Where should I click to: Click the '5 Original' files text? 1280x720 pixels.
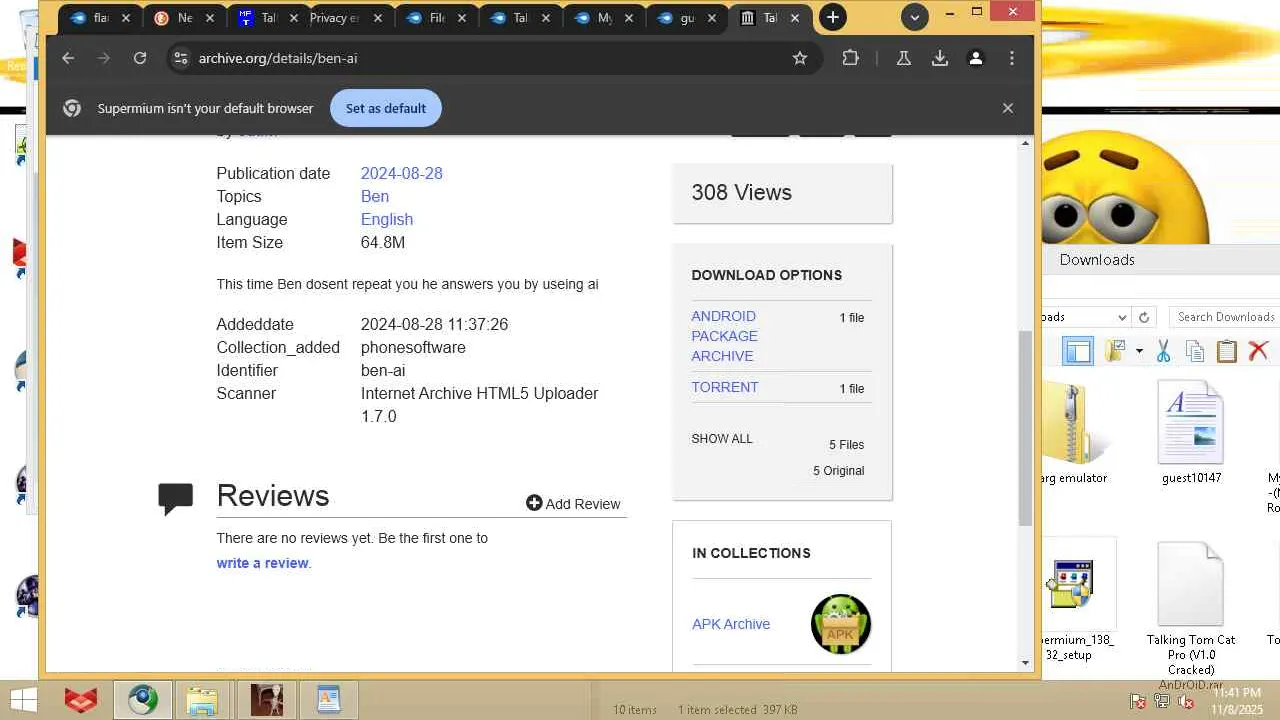(x=839, y=471)
